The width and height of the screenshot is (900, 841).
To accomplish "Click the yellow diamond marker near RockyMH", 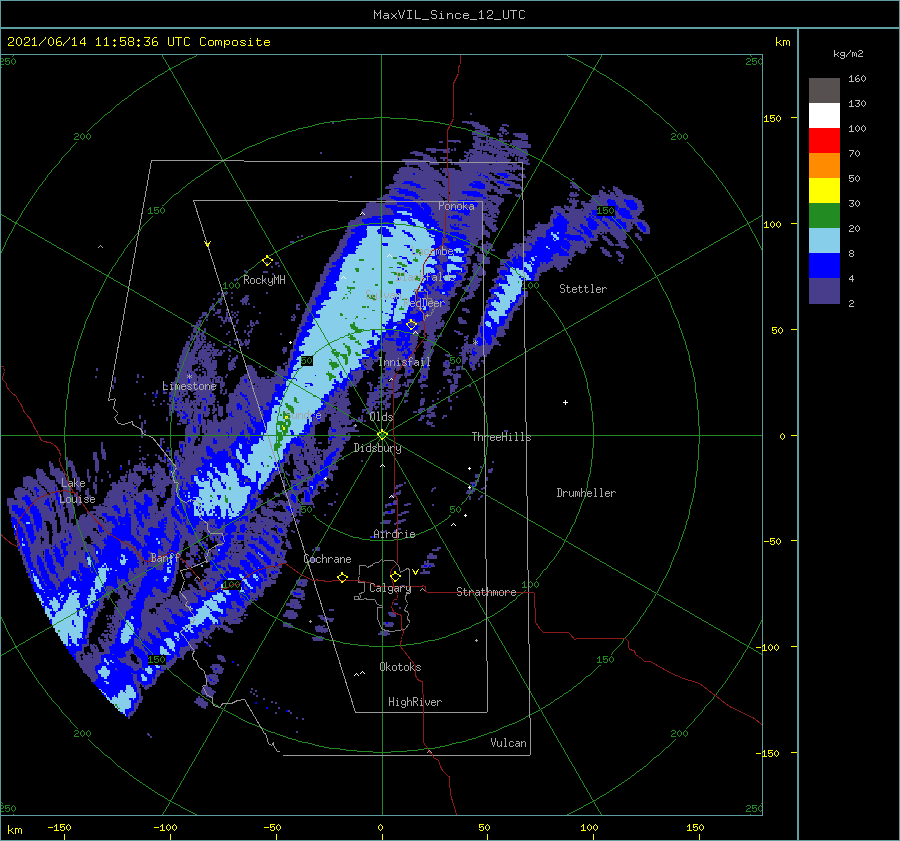I will [267, 261].
